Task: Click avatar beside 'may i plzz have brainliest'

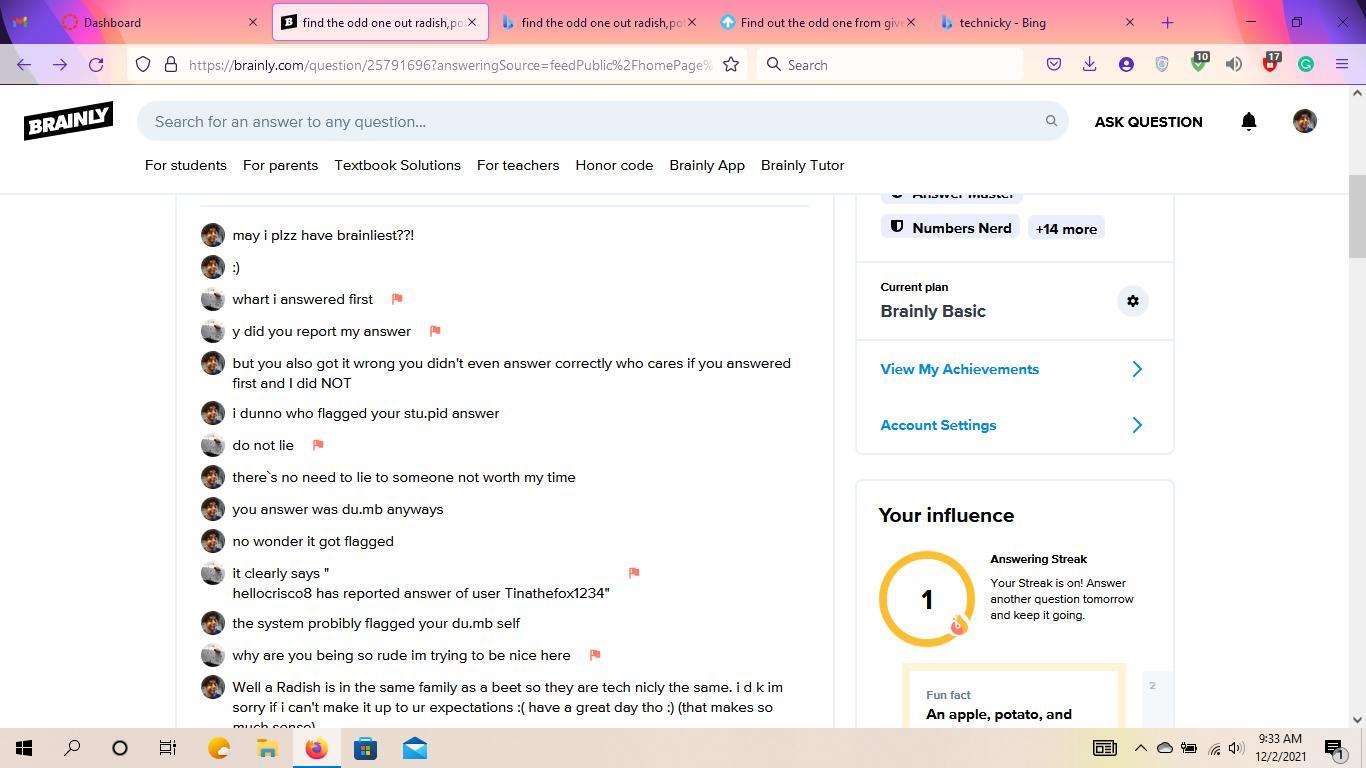Action: pyautogui.click(x=212, y=235)
